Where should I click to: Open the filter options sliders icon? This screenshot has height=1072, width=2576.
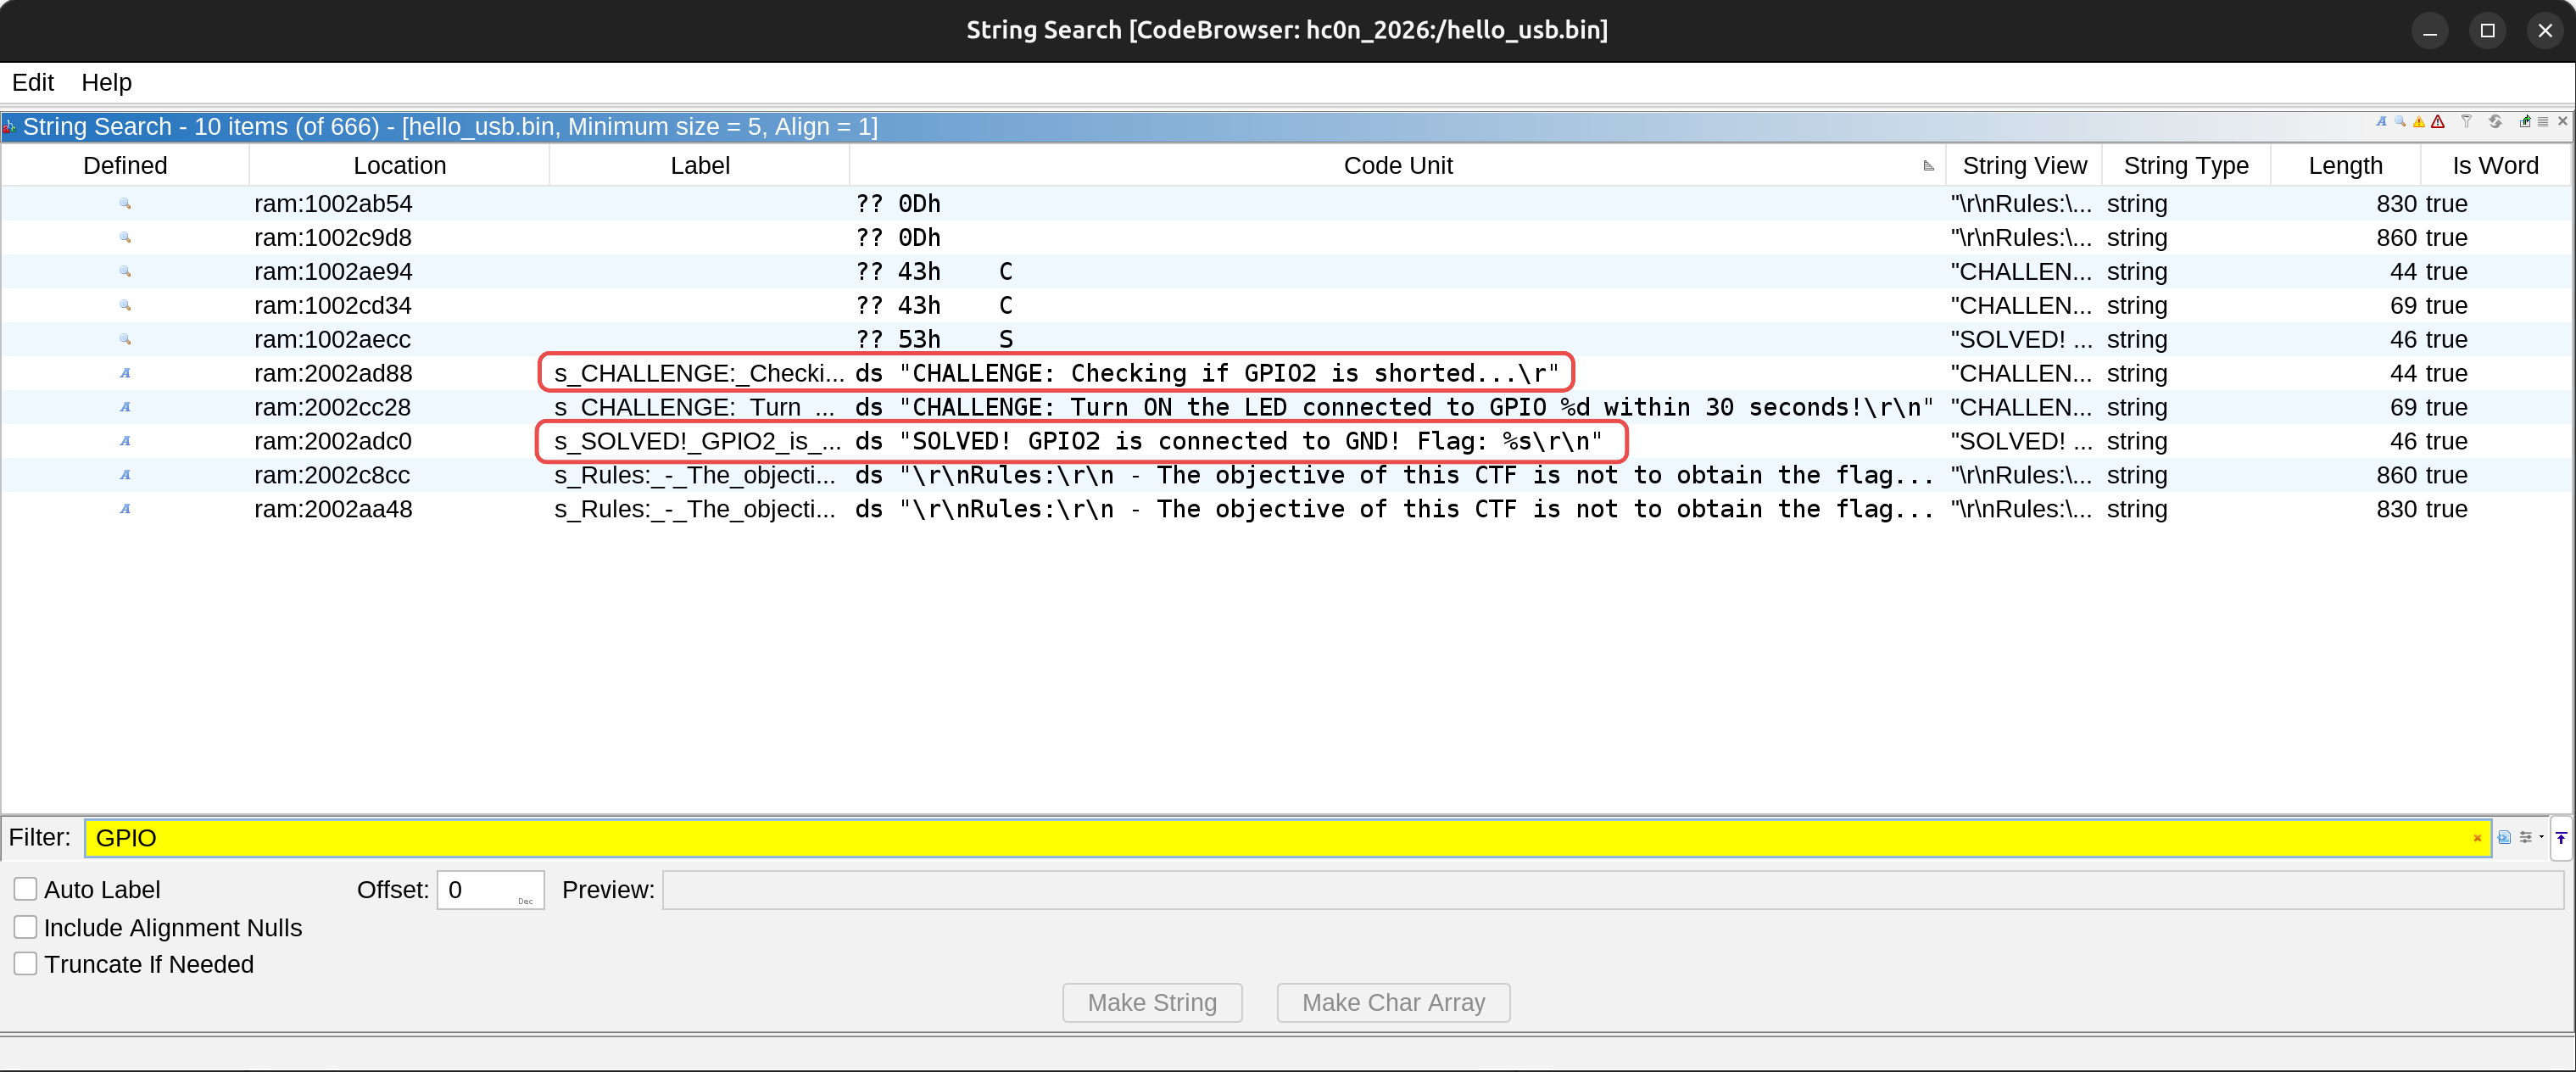2526,838
